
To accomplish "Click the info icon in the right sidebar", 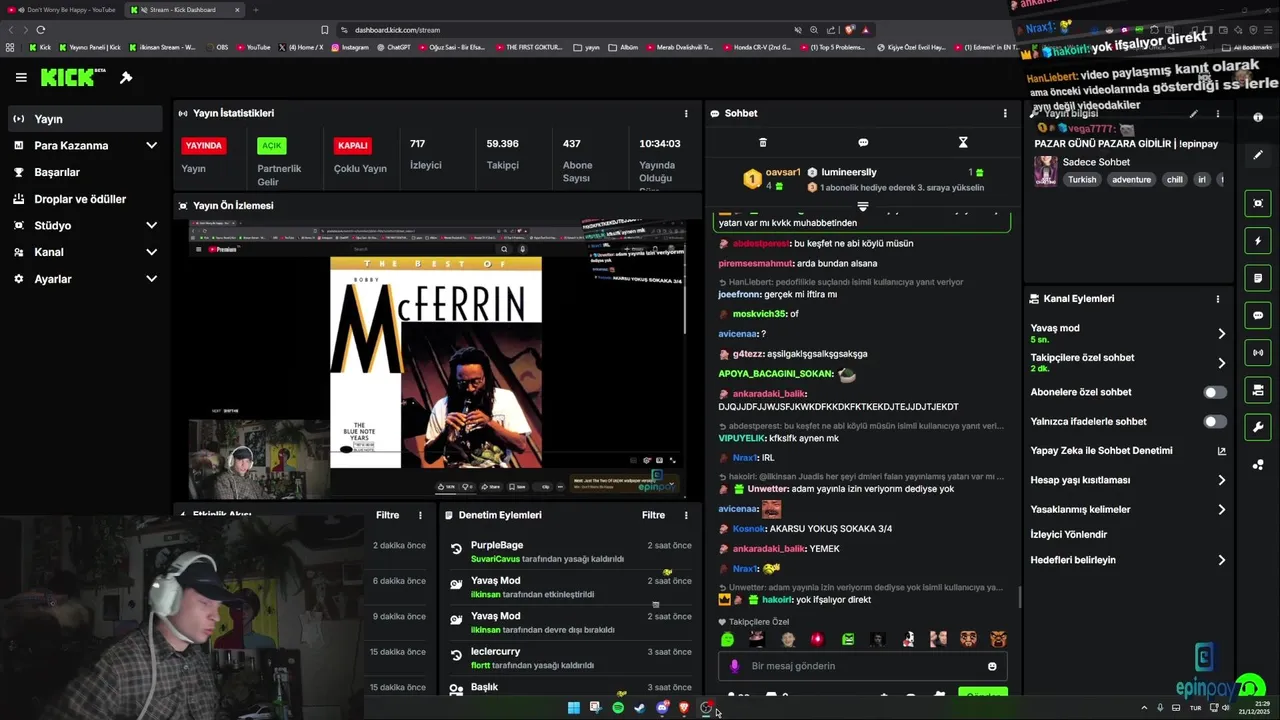I will coord(1258,117).
